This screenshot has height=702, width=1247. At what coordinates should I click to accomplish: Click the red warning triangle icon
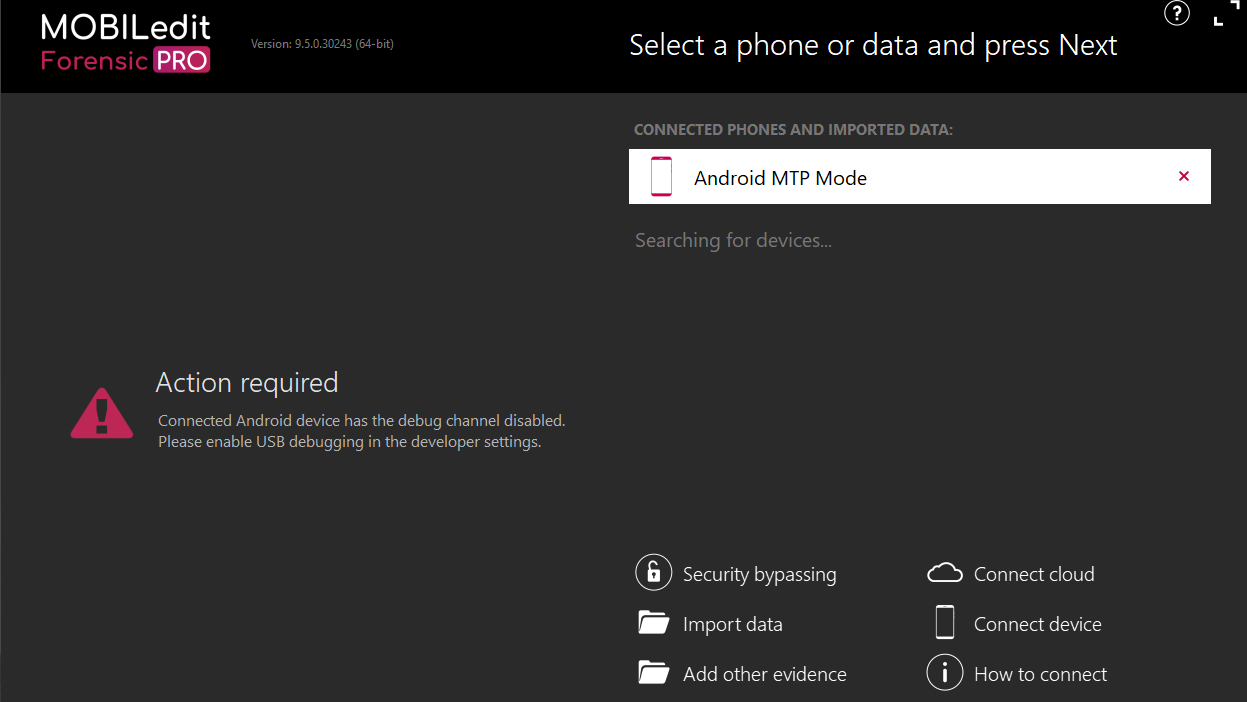click(x=102, y=412)
